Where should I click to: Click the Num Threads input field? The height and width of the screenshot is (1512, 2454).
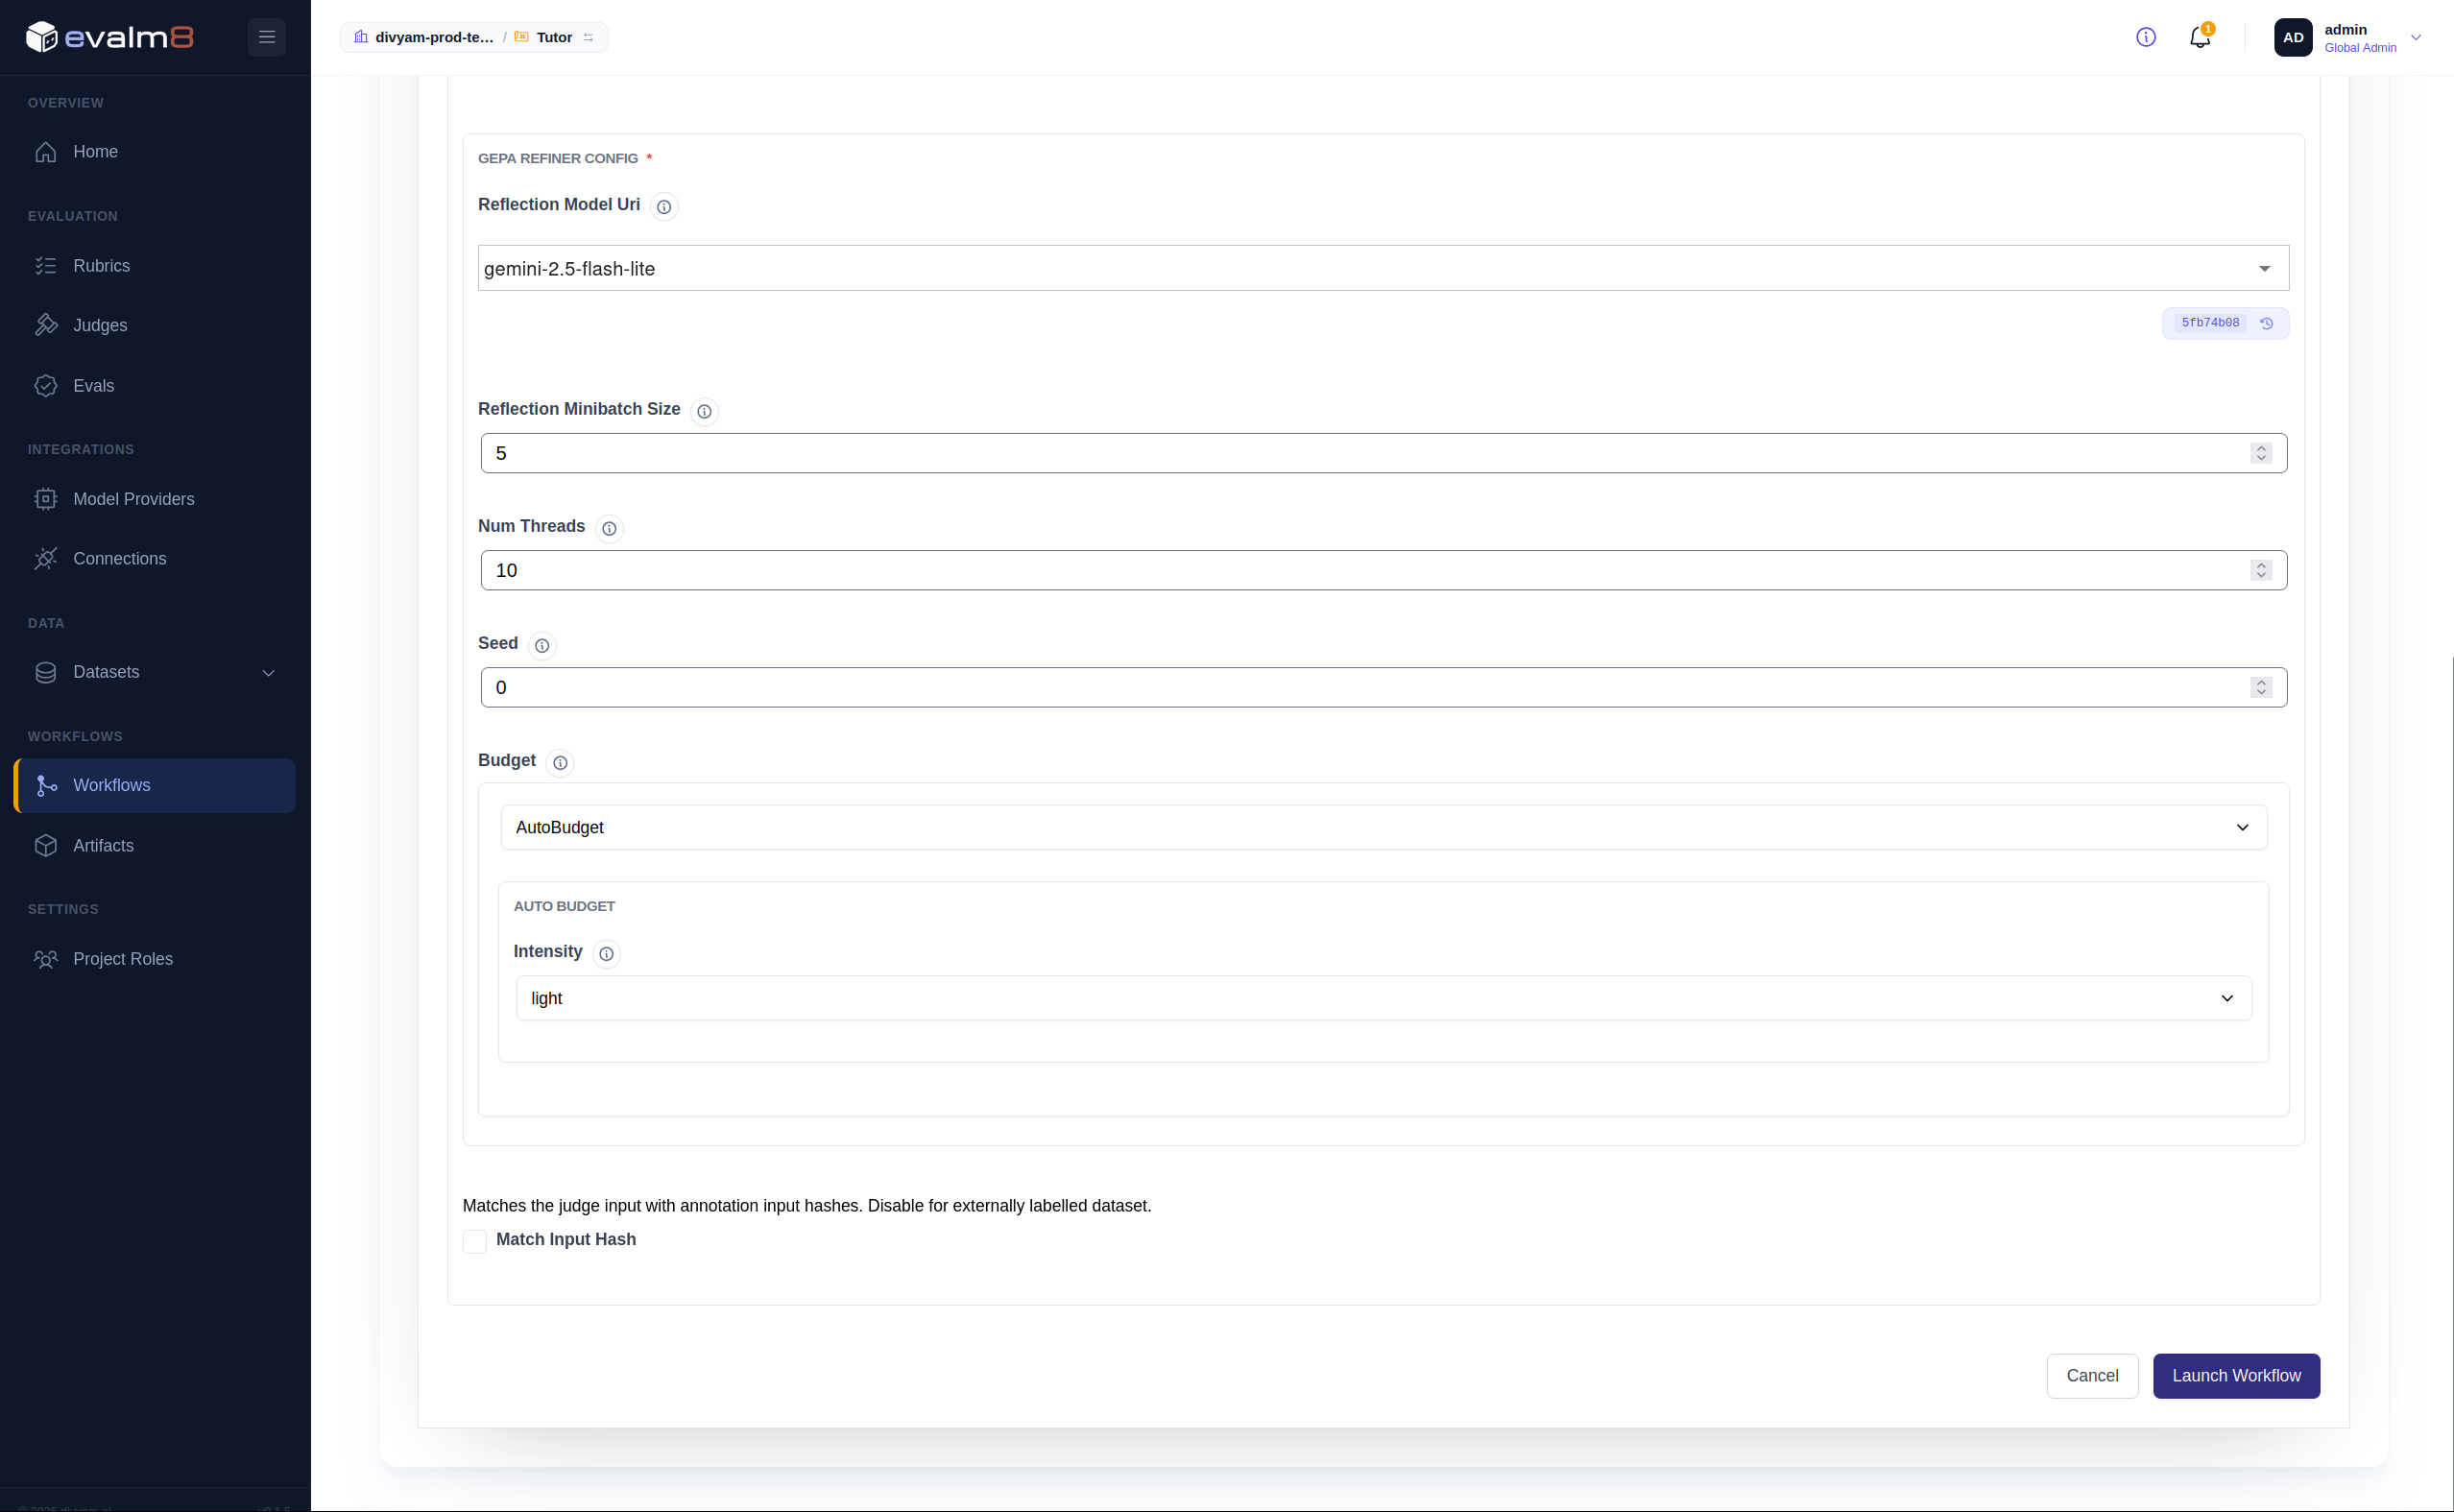tap(1383, 570)
